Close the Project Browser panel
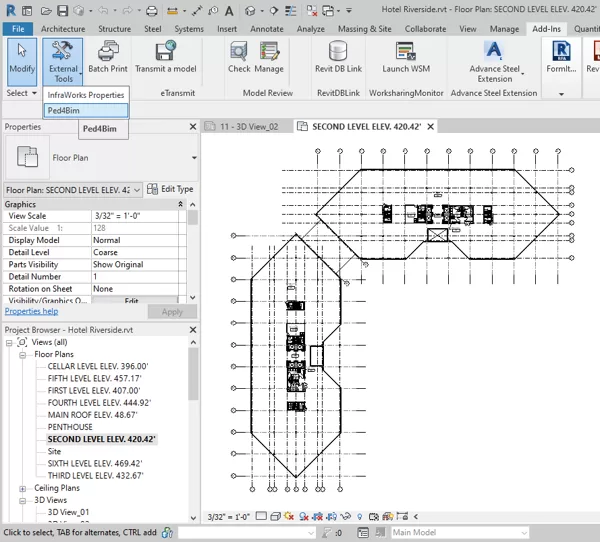 point(193,330)
